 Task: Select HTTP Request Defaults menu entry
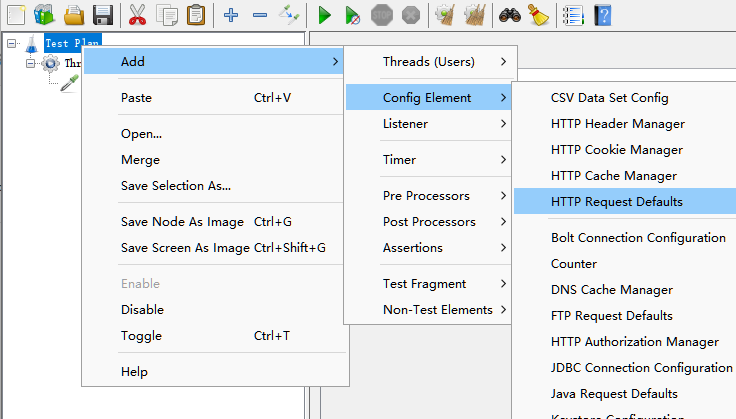(x=617, y=202)
